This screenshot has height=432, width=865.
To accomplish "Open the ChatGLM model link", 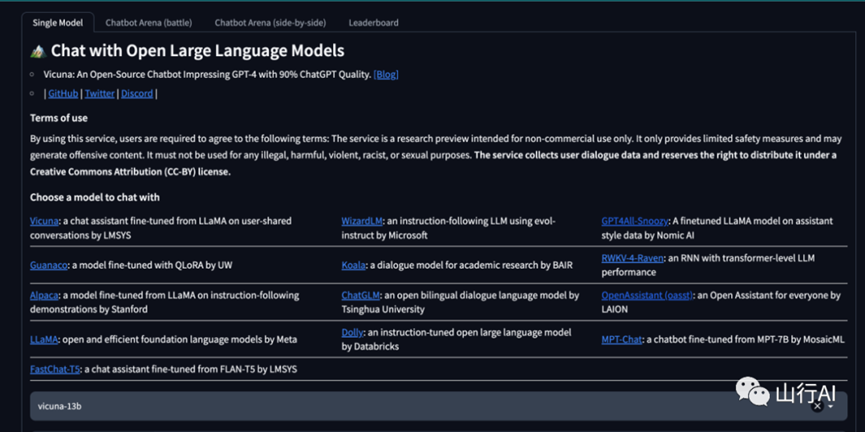I will point(360,296).
